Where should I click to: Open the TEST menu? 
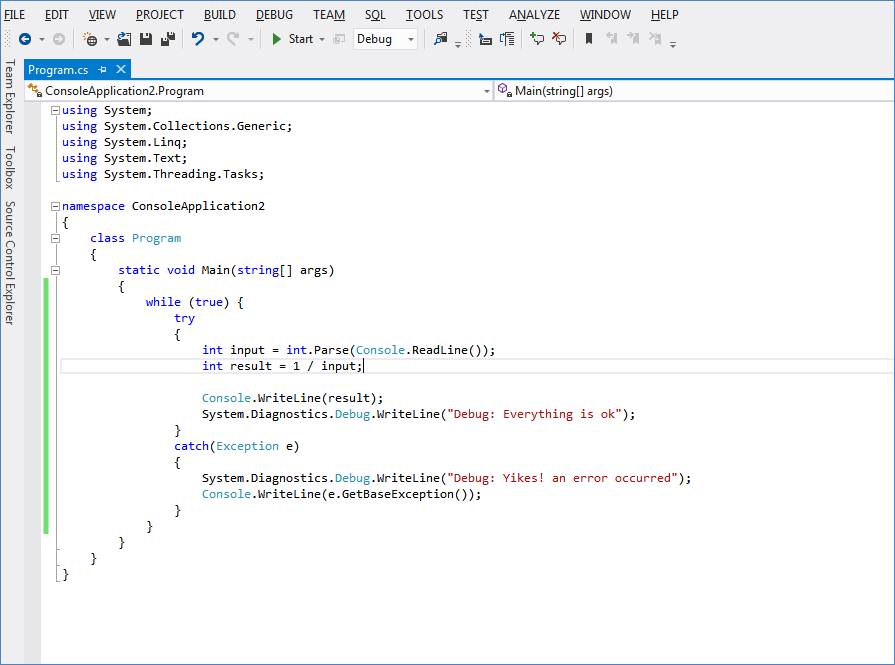pyautogui.click(x=475, y=15)
